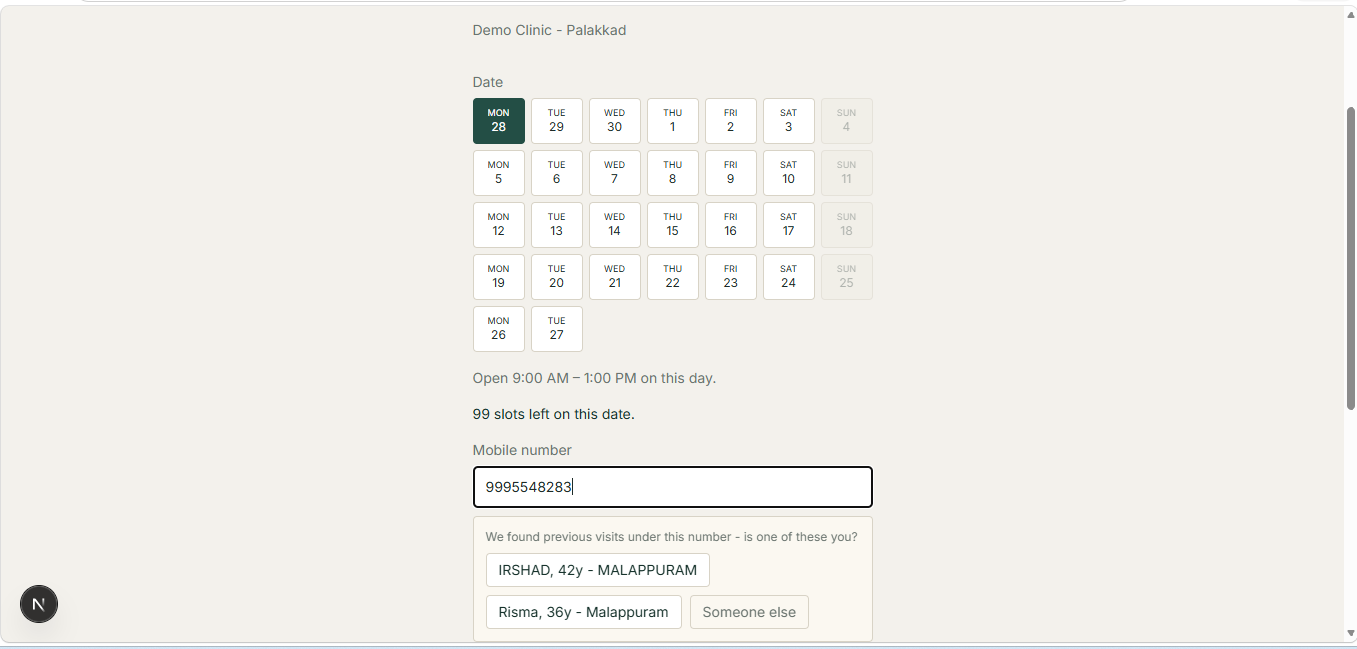Select date Thursday 15
Screen dimensions: 1357x649
point(673,225)
